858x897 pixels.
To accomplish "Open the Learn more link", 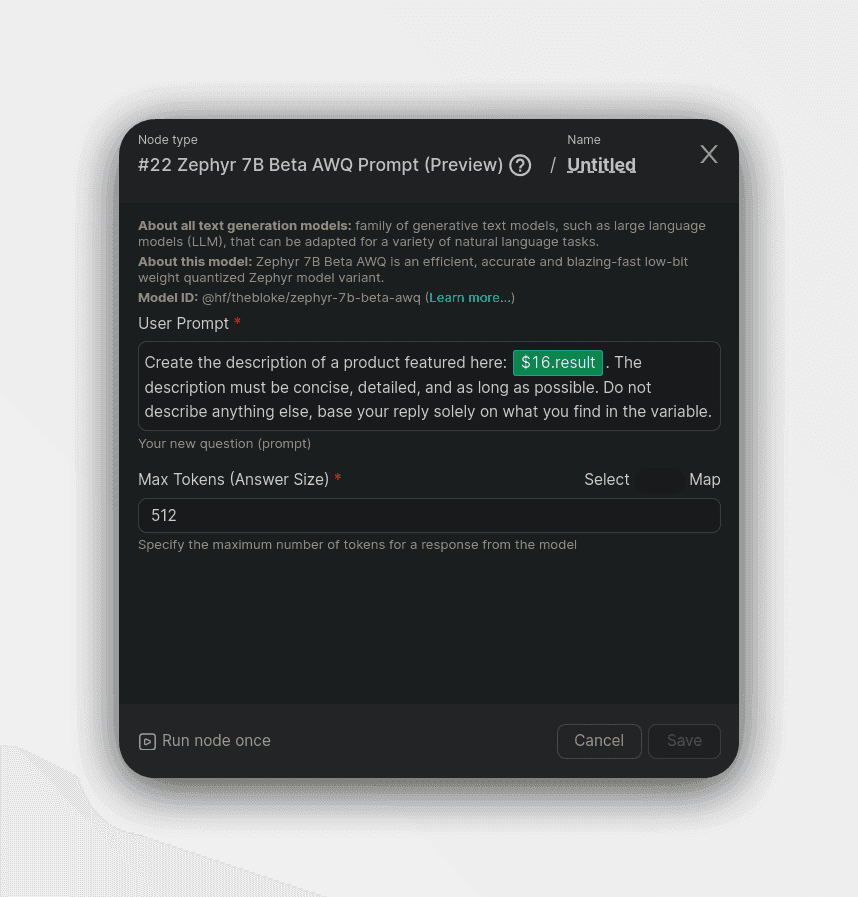I will (x=470, y=298).
